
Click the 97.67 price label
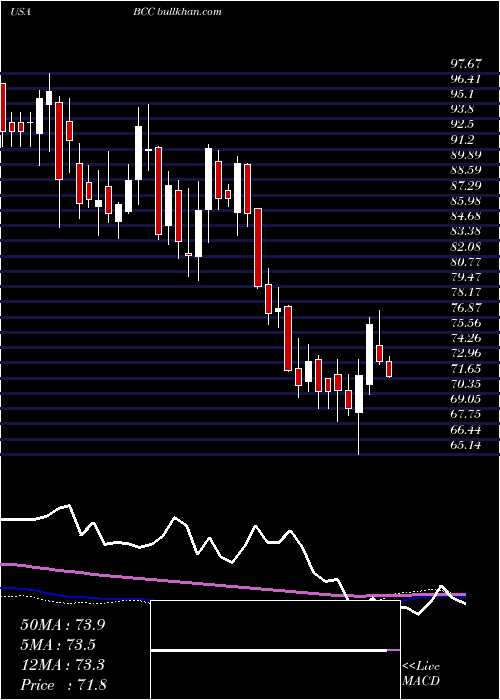pos(466,64)
